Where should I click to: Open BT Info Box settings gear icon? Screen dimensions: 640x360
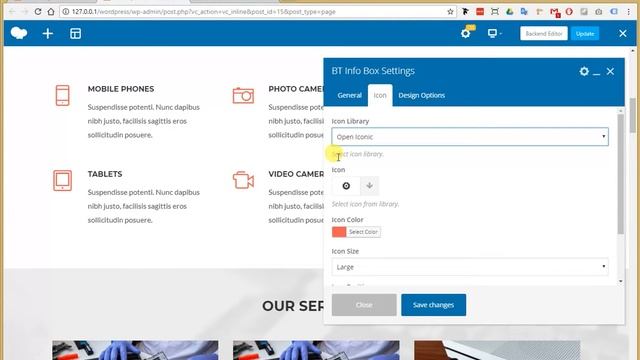click(584, 71)
